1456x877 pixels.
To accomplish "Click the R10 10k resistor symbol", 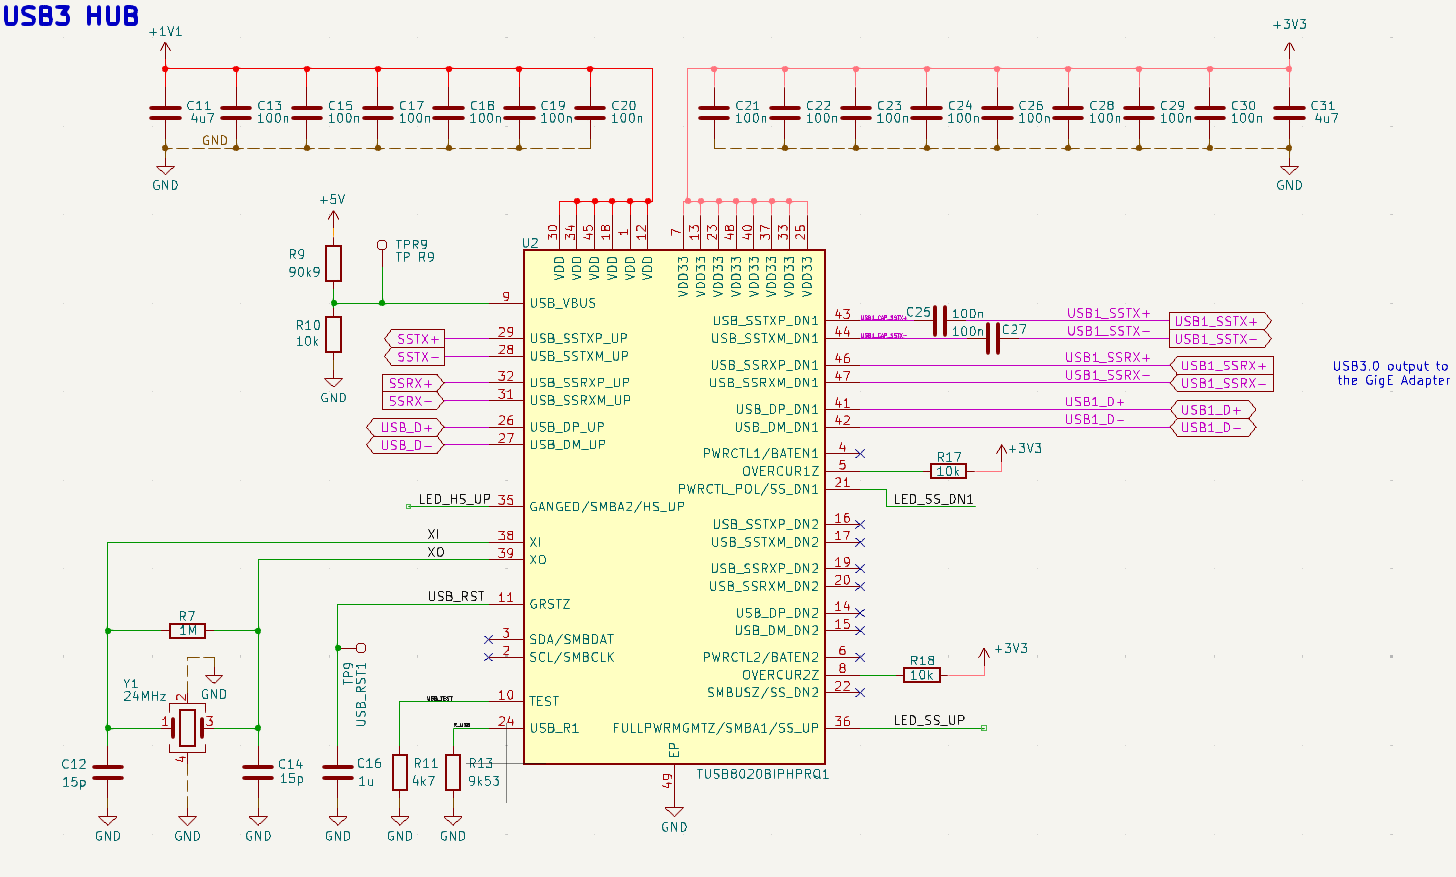I will 333,334.
